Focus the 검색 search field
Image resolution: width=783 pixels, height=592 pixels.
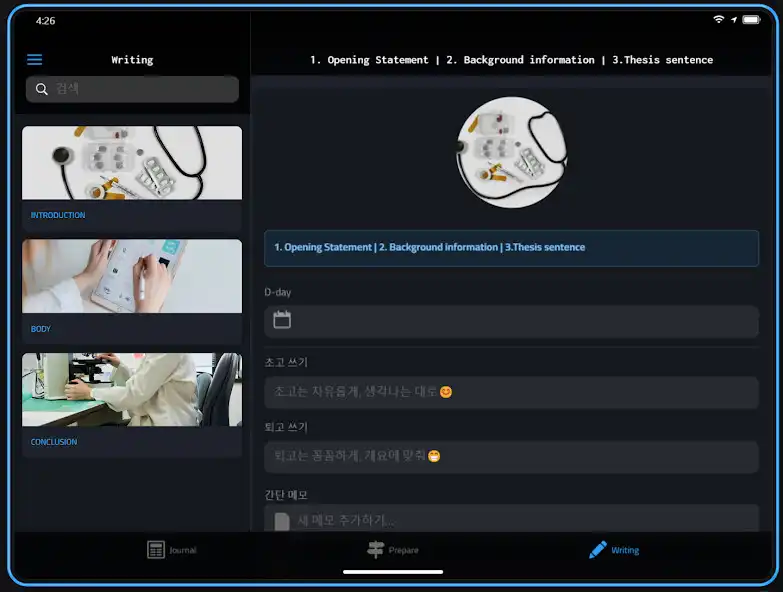pyautogui.click(x=132, y=89)
